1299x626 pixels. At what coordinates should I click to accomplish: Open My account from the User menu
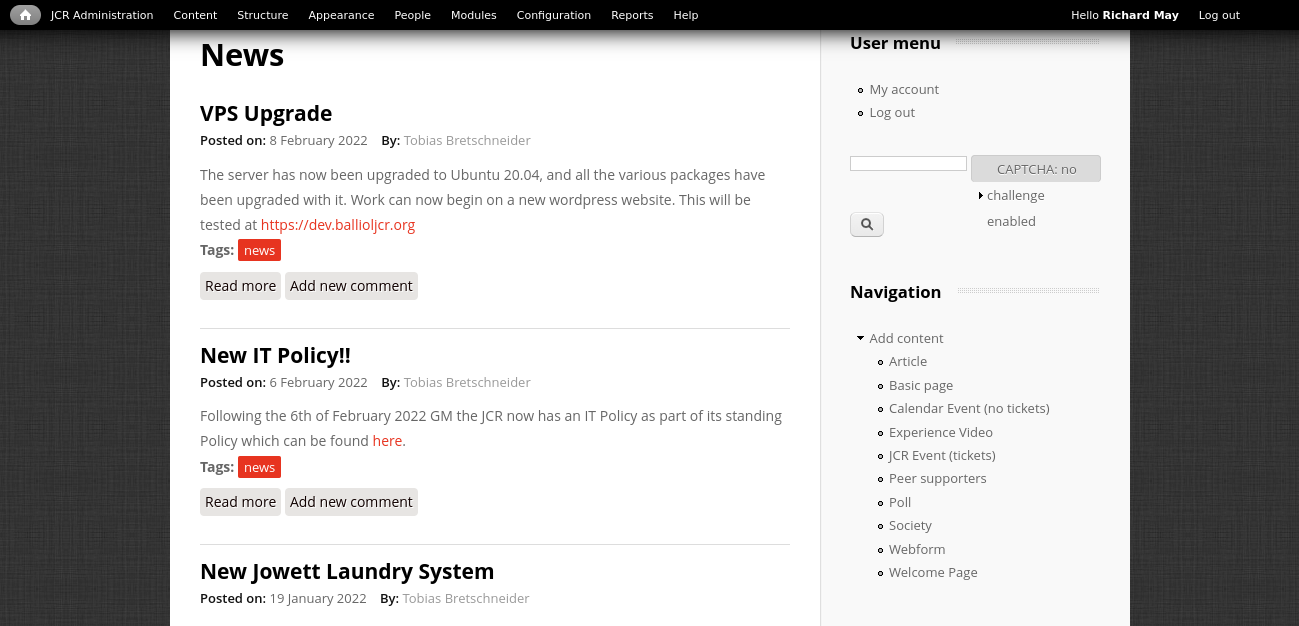(903, 89)
